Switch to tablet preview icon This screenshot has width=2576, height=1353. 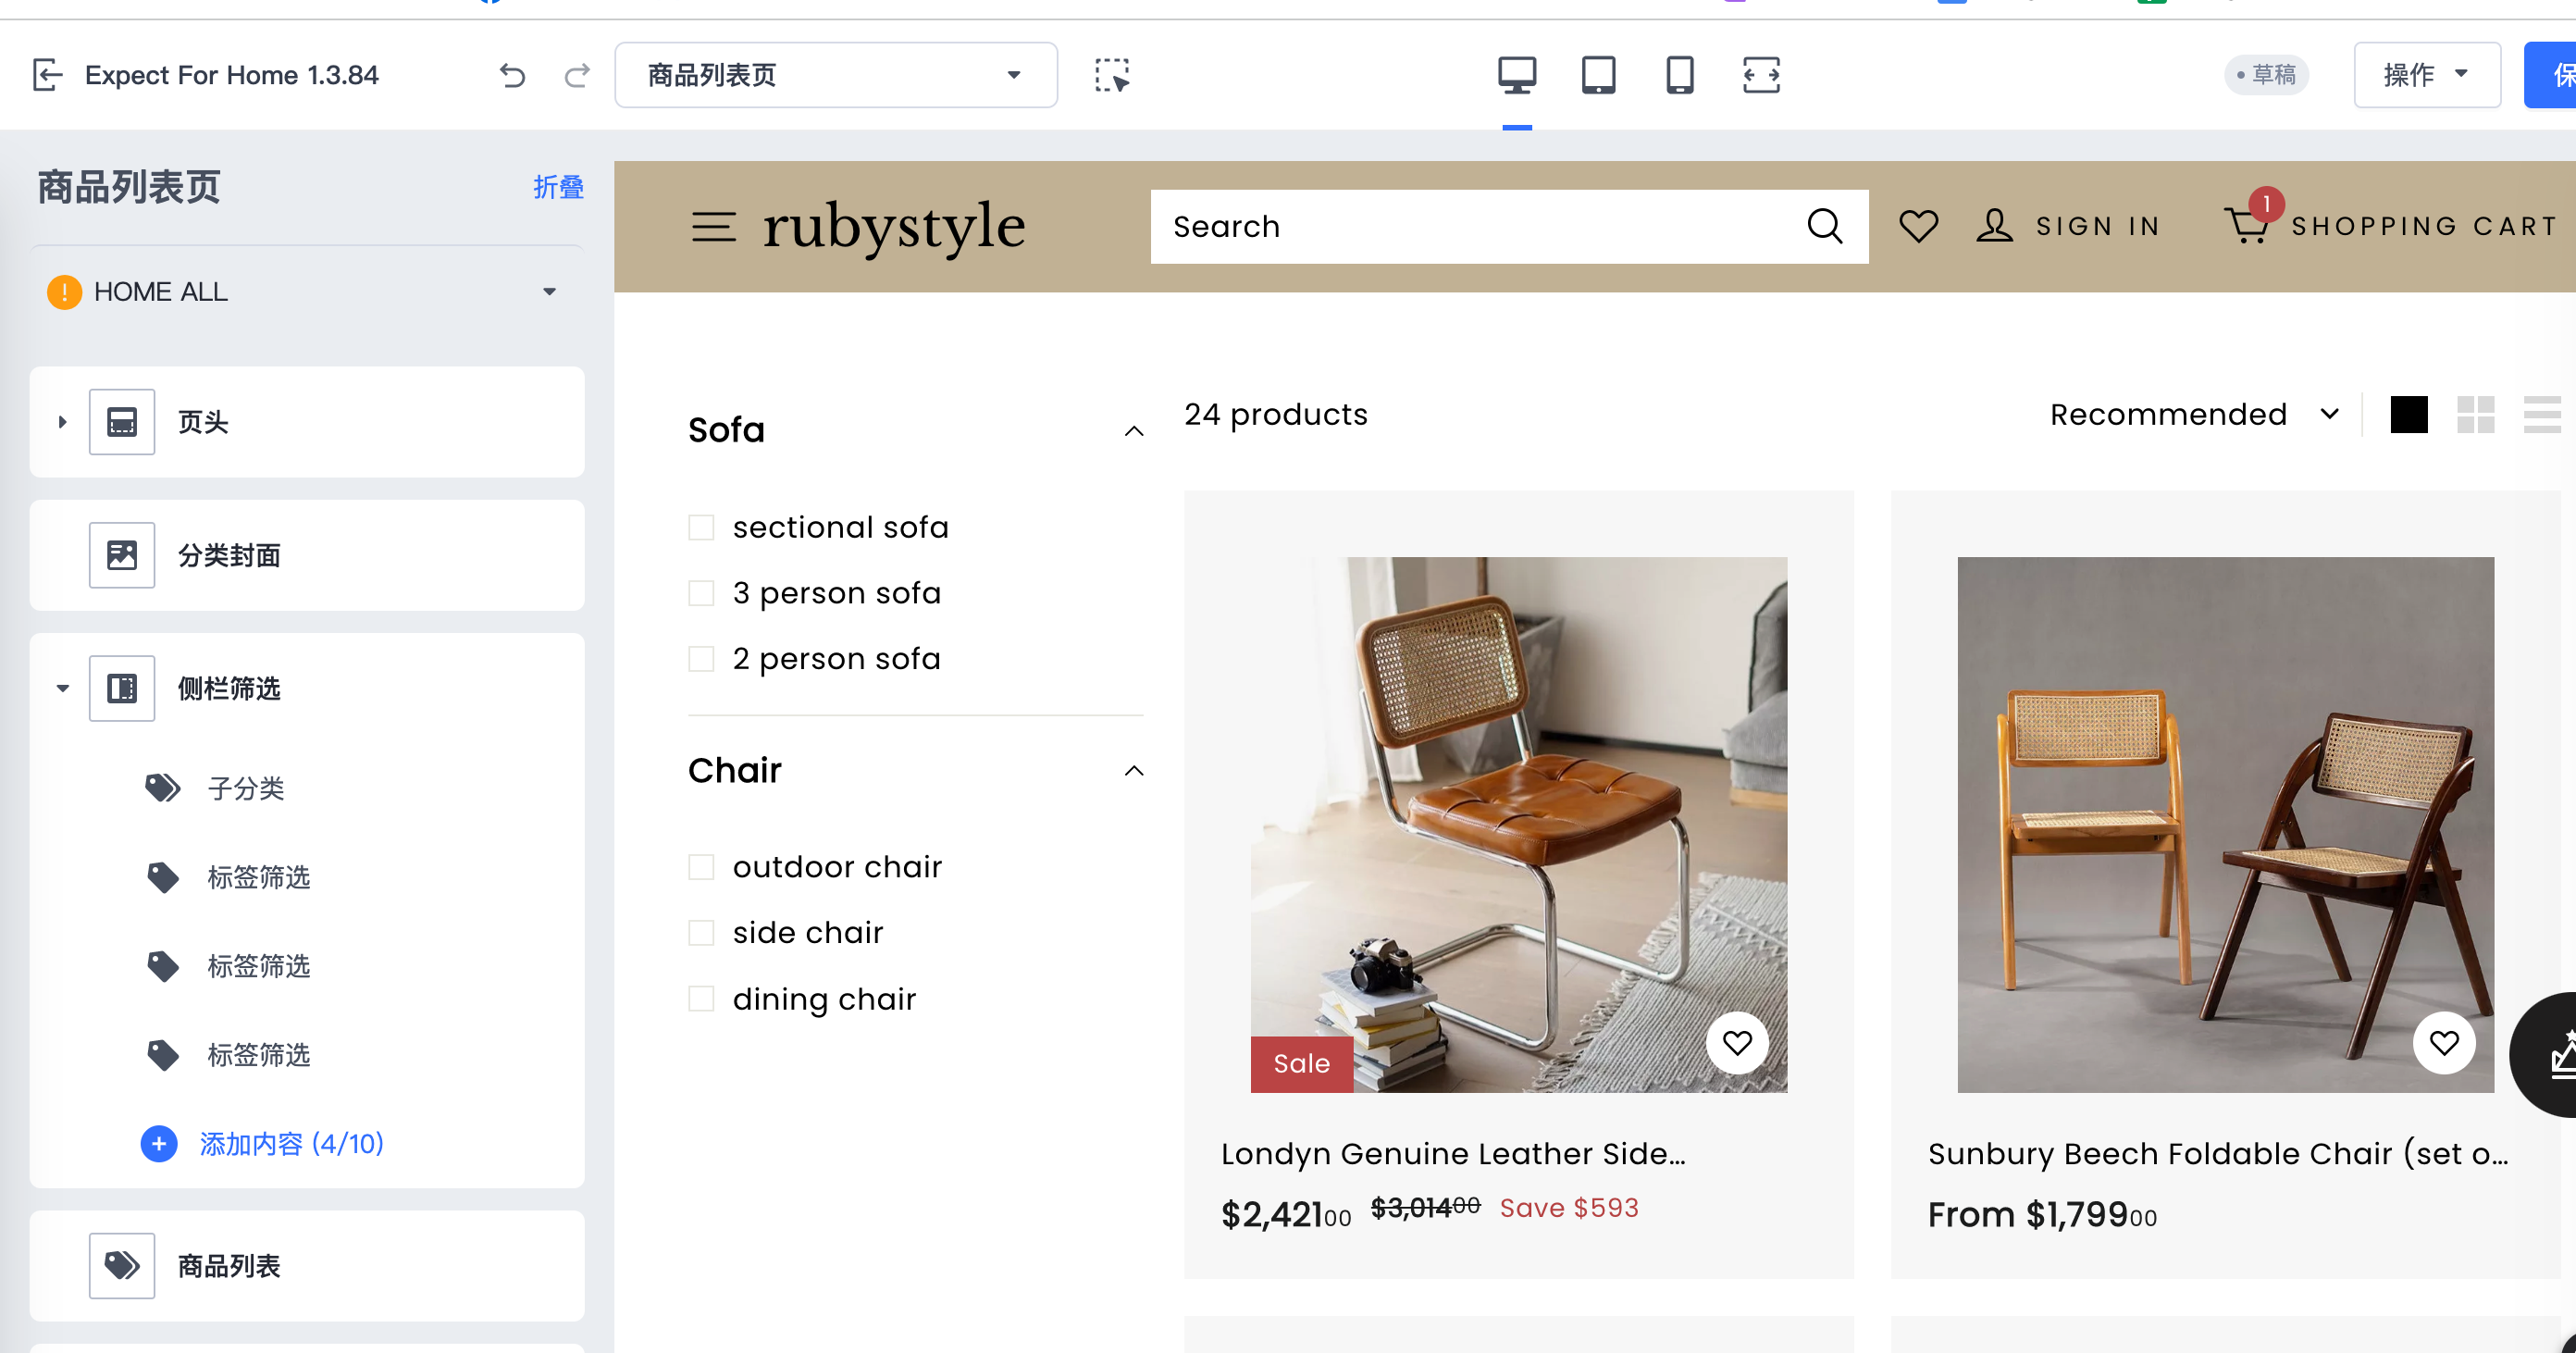(x=1598, y=75)
